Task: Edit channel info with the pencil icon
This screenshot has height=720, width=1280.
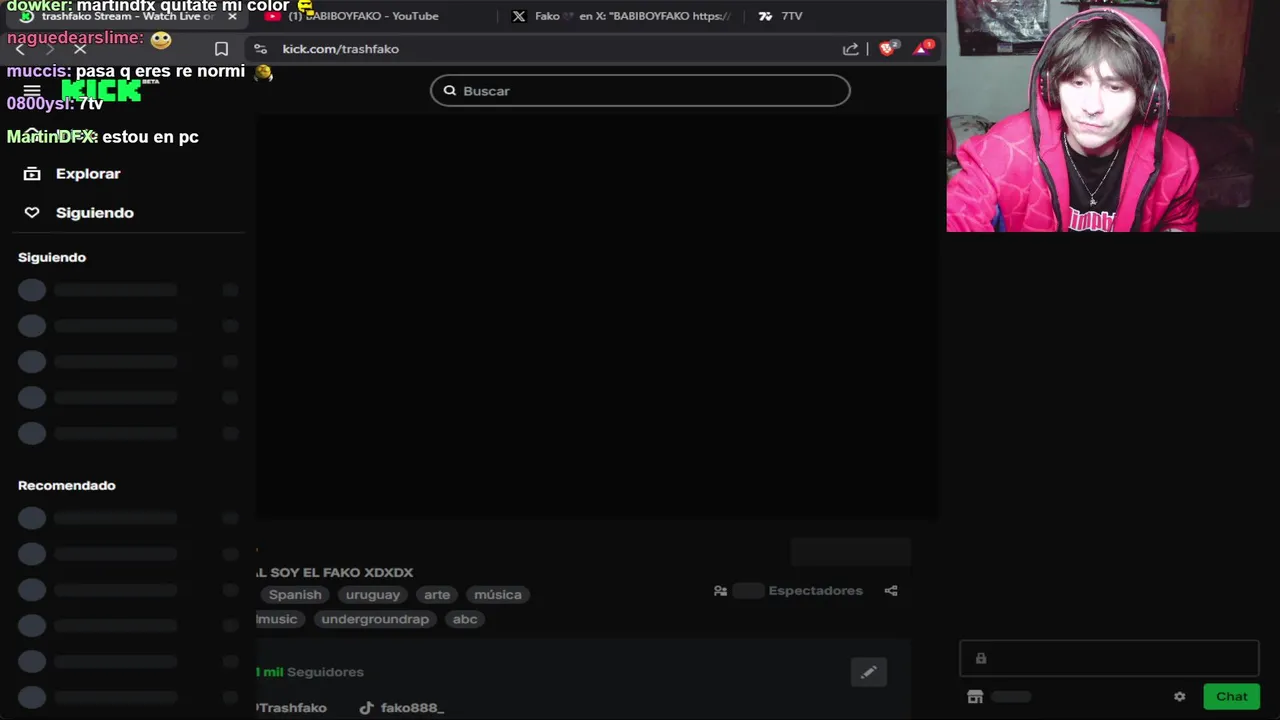Action: (x=868, y=672)
